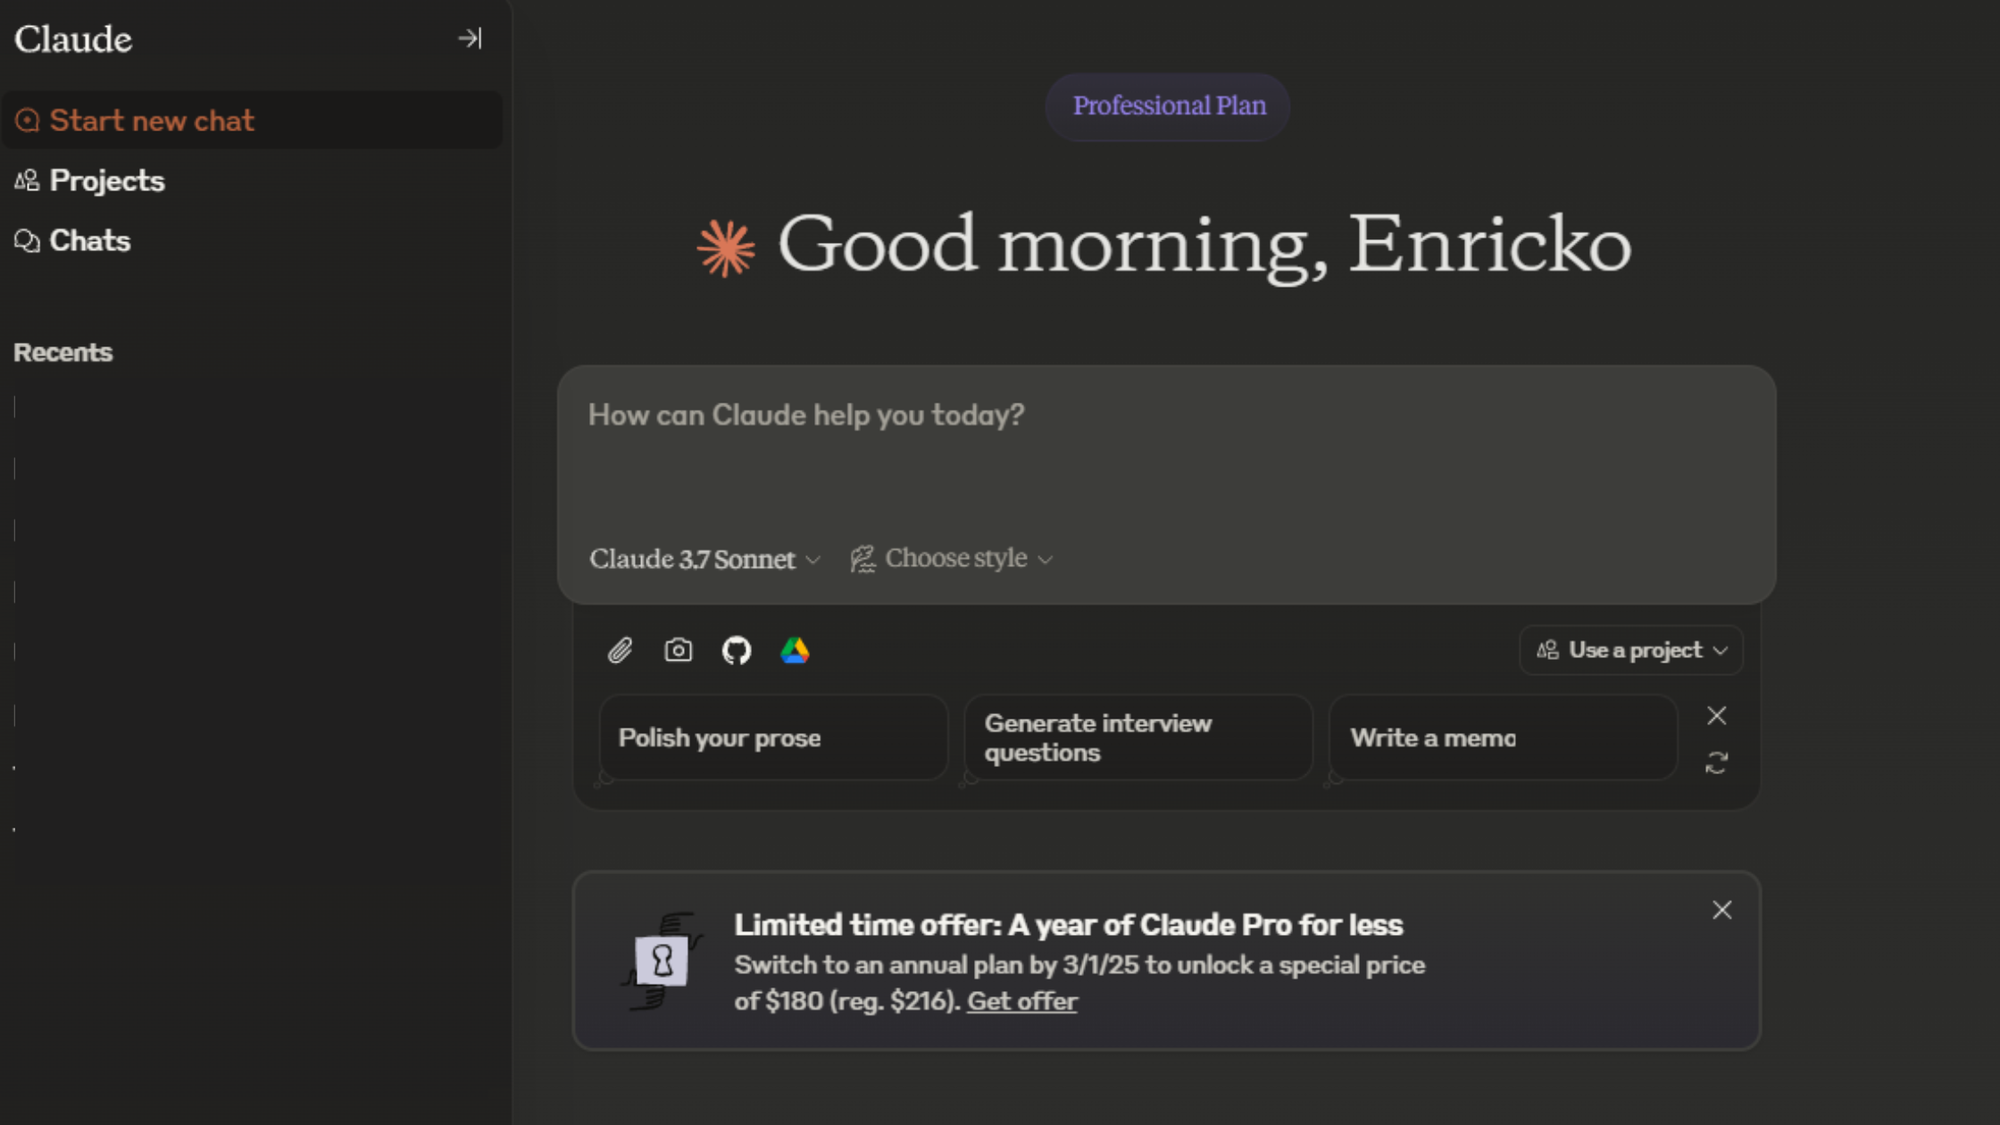Collapse the sidebar with the arrow icon
The image size is (2000, 1125).
point(470,39)
